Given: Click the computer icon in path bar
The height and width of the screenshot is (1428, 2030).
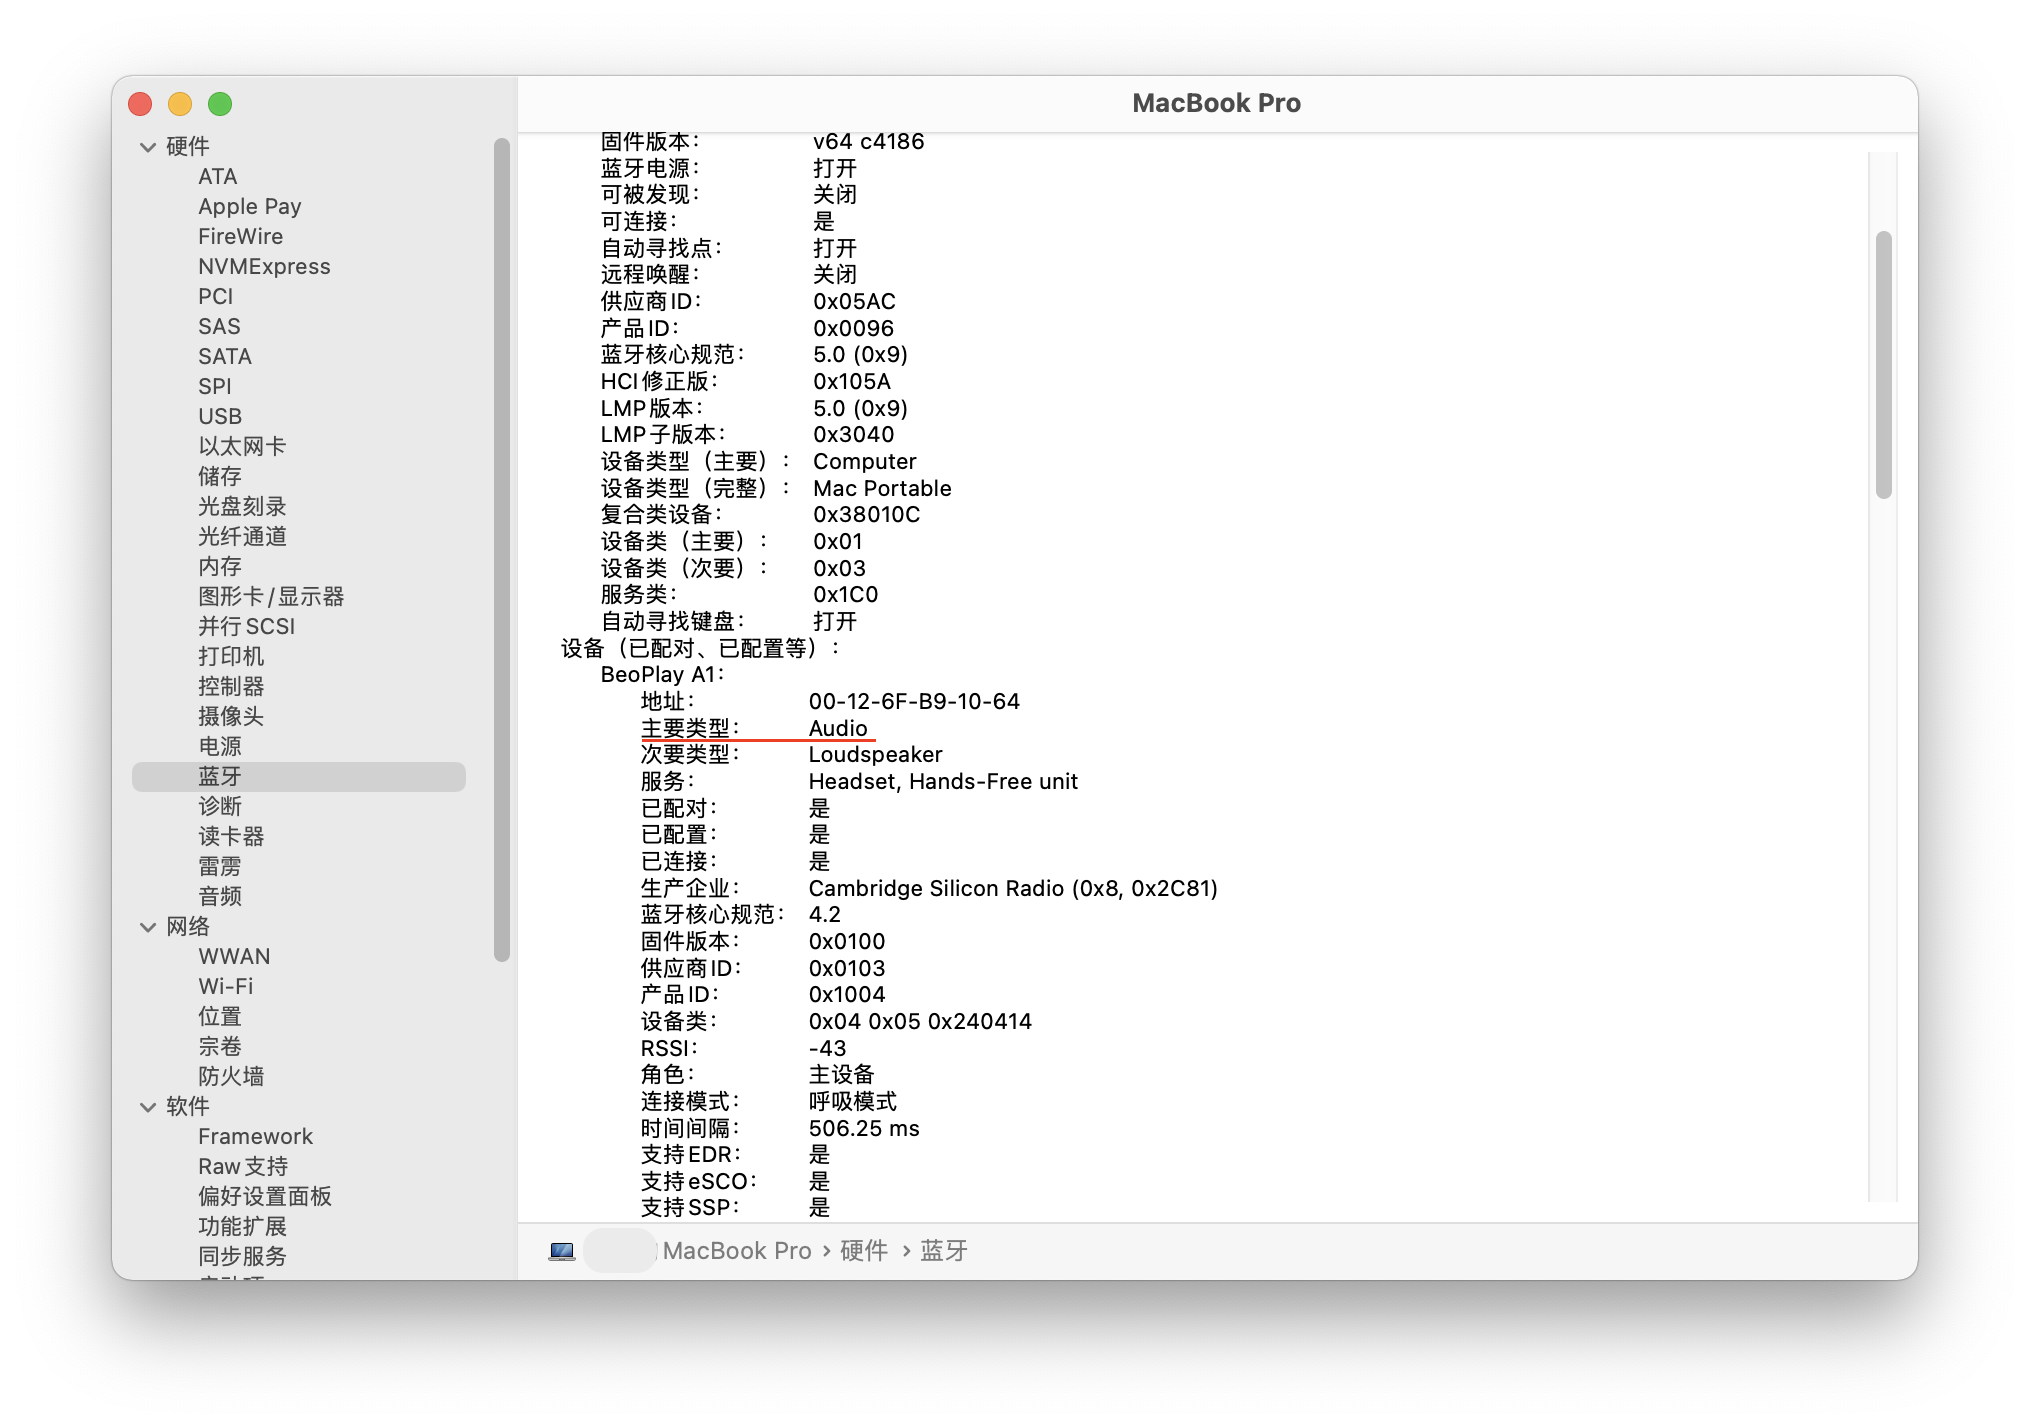Looking at the screenshot, I should pos(562,1251).
